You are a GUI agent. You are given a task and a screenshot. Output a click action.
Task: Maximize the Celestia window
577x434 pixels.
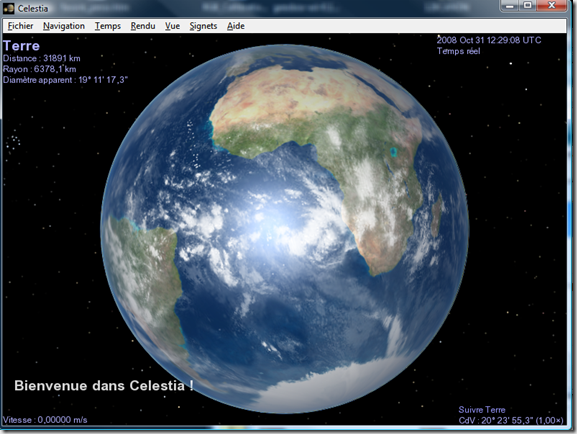pyautogui.click(x=528, y=6)
